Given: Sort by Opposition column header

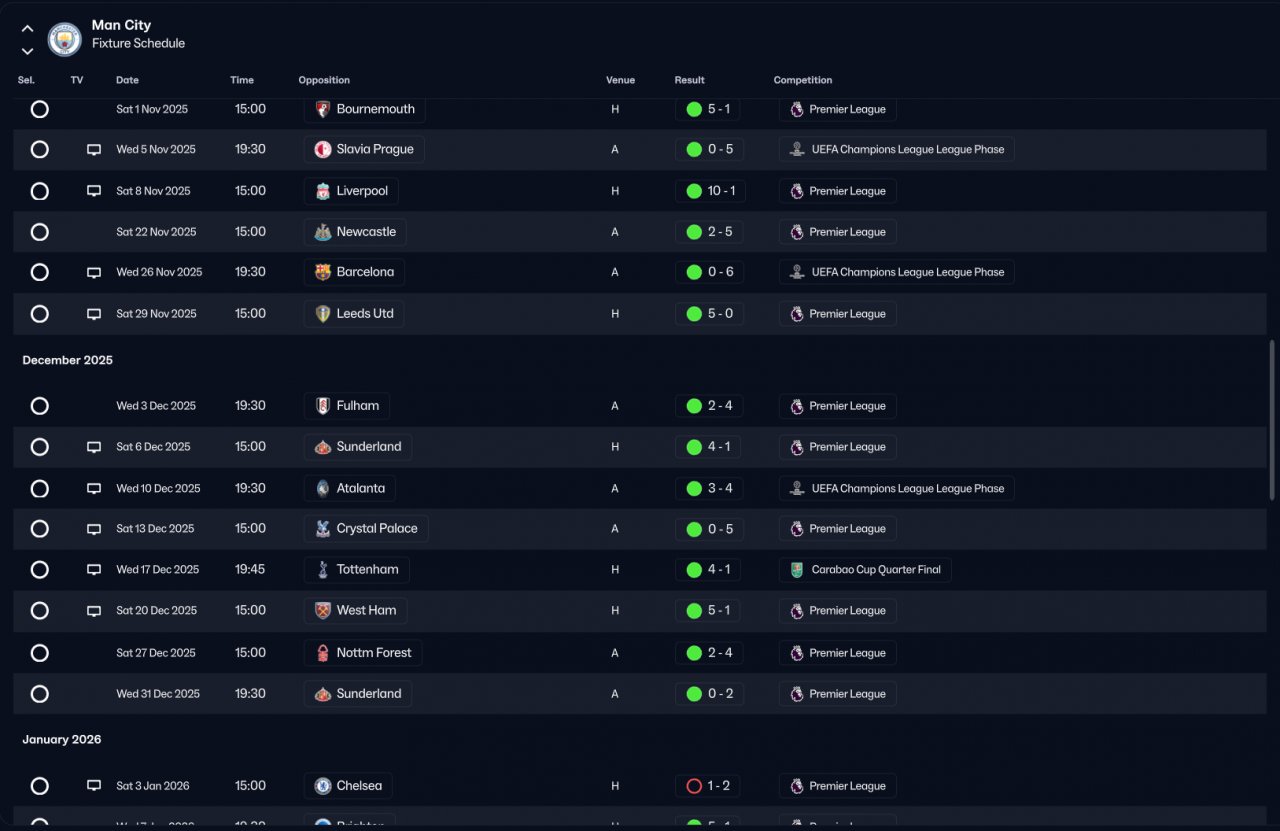Looking at the screenshot, I should [x=324, y=80].
